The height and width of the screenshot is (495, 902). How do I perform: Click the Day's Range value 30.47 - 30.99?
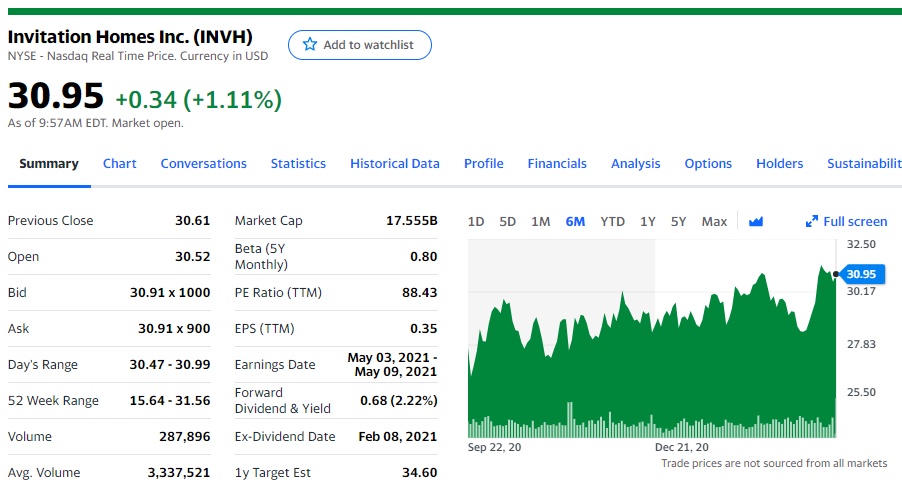[170, 364]
